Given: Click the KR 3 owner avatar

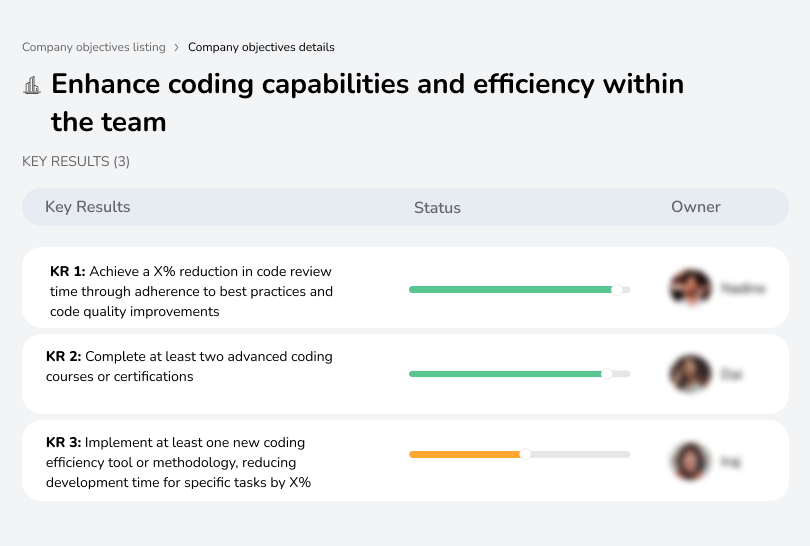Looking at the screenshot, I should click(690, 461).
